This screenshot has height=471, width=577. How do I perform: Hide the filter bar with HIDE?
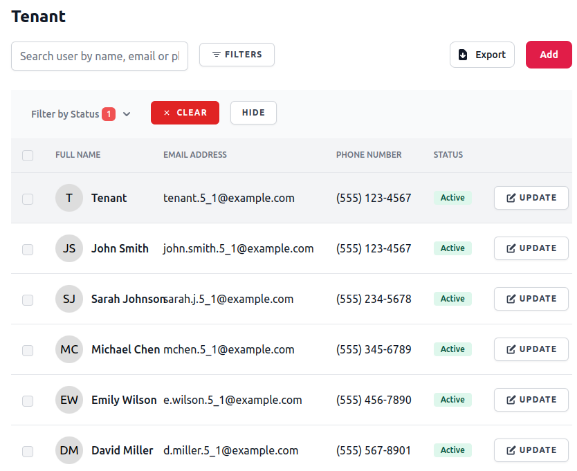253,113
